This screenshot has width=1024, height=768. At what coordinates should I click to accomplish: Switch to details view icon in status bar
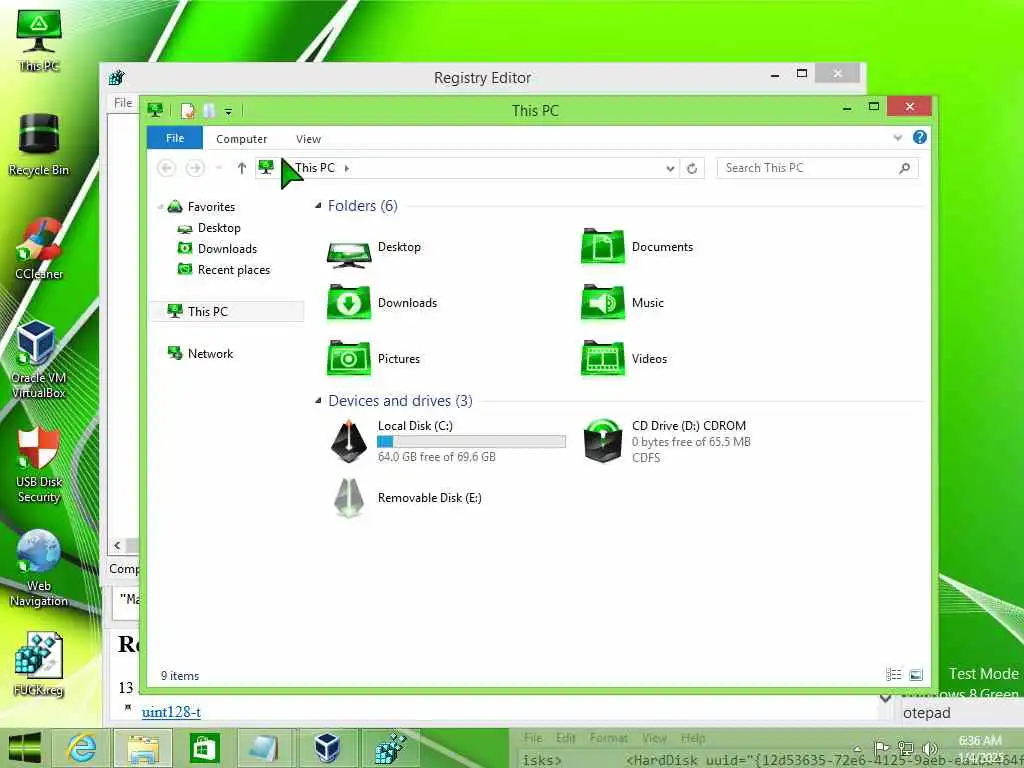(x=893, y=675)
